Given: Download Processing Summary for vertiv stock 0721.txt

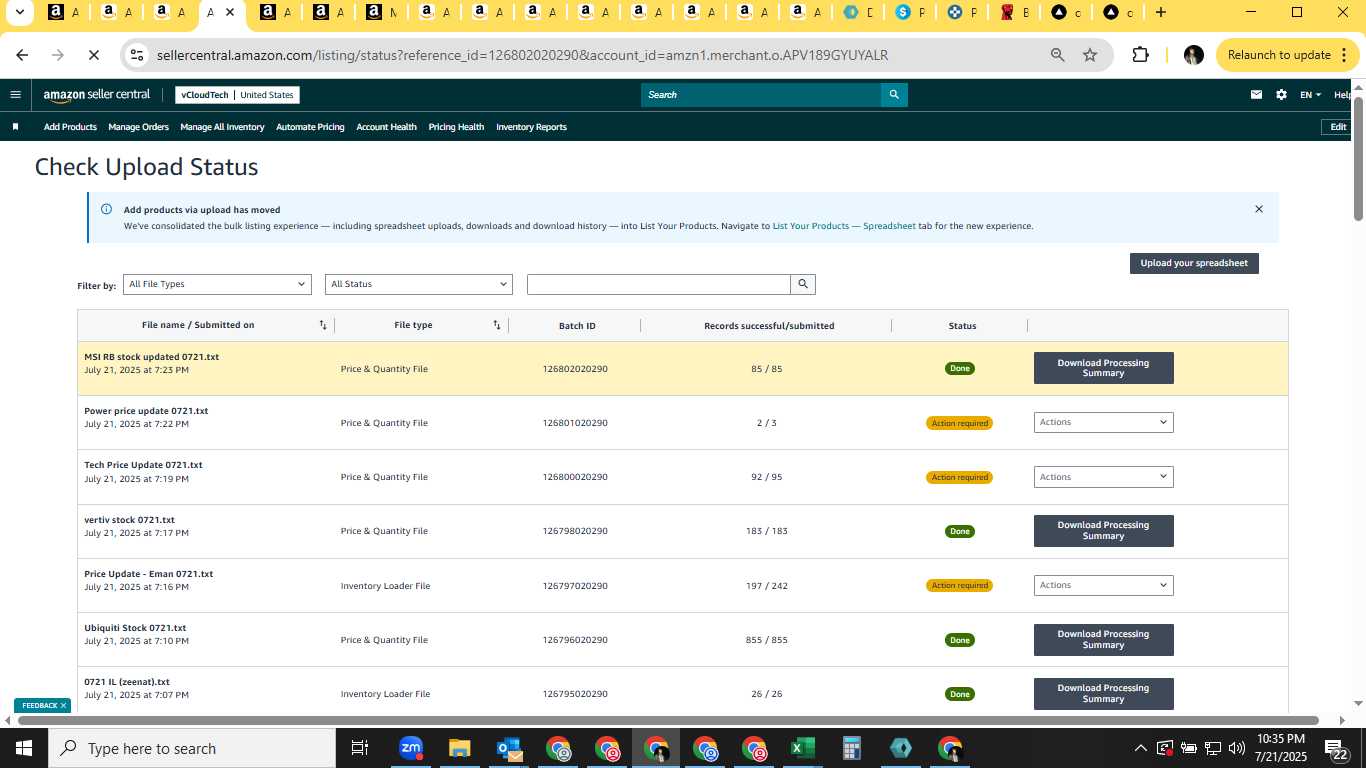Looking at the screenshot, I should pyautogui.click(x=1103, y=530).
